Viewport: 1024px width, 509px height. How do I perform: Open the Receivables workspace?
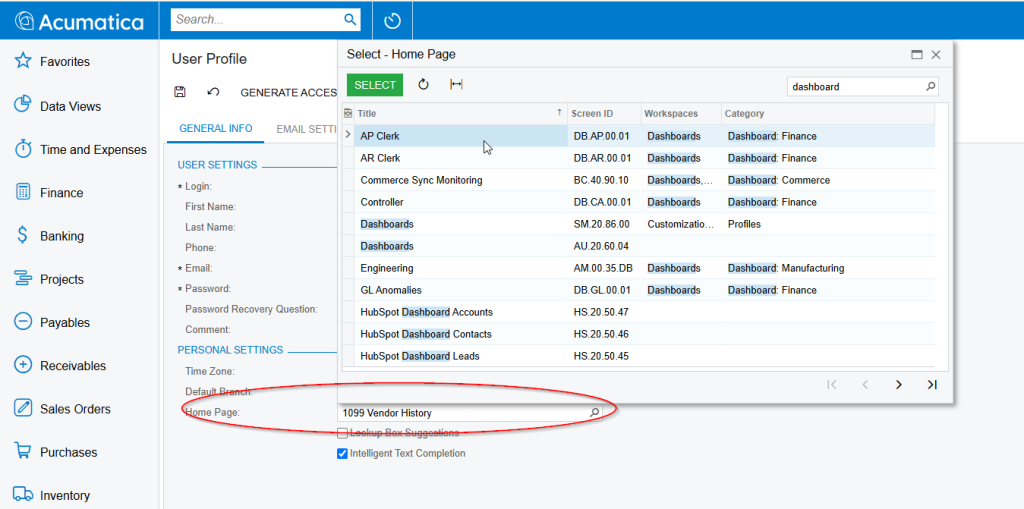pos(59,365)
